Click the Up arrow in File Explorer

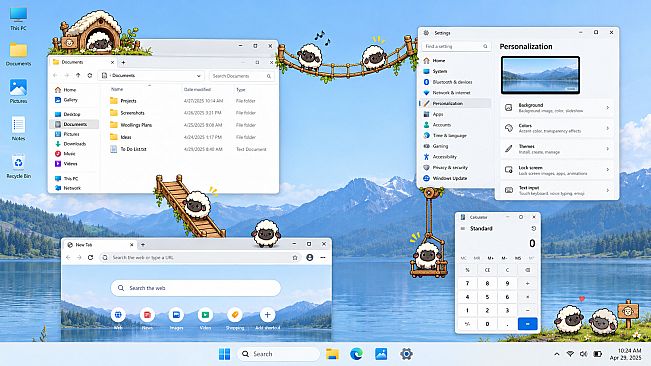[x=78, y=76]
